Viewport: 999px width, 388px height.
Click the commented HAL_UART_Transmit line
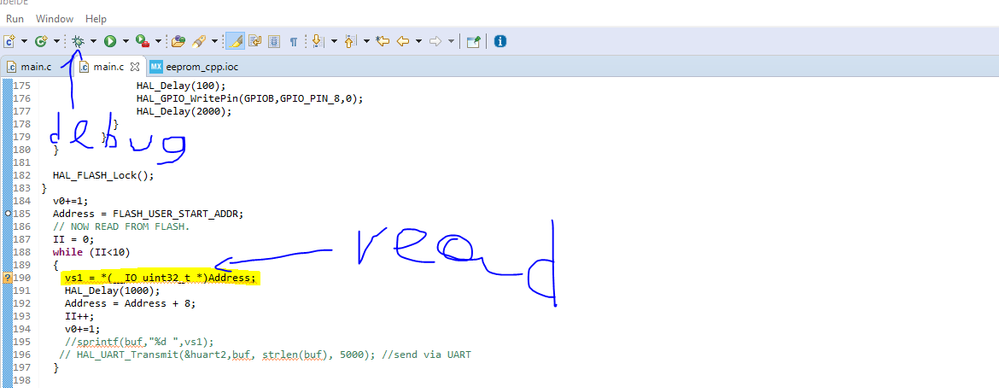(x=265, y=354)
